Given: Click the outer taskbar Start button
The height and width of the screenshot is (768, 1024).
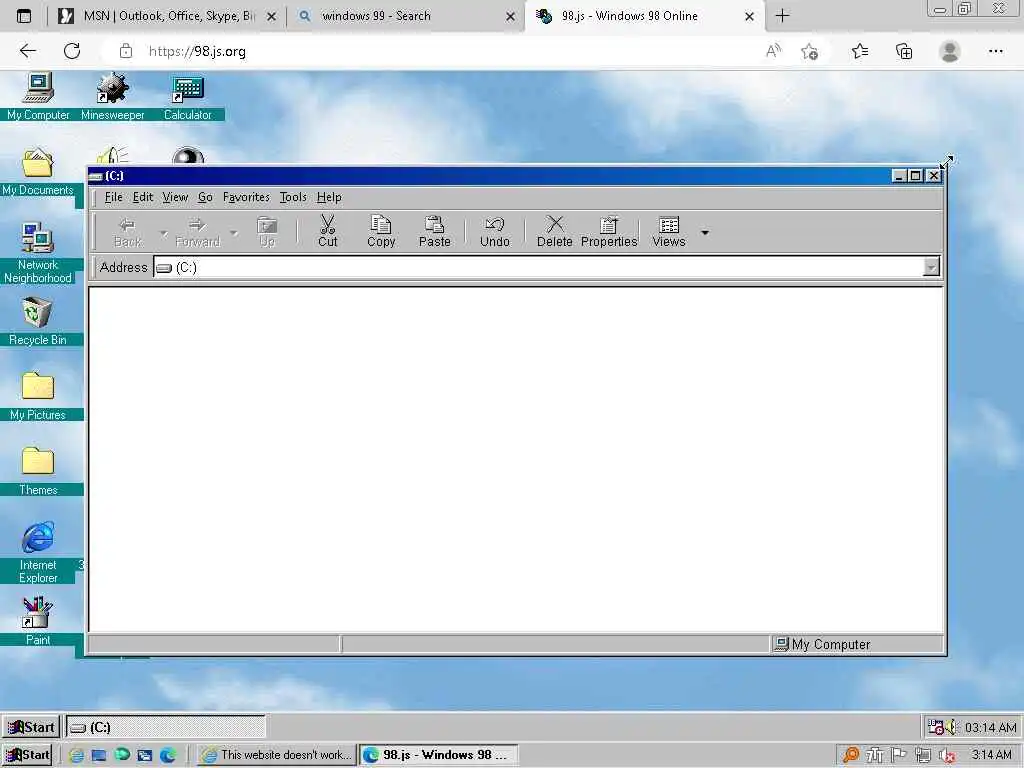Looking at the screenshot, I should pos(27,755).
